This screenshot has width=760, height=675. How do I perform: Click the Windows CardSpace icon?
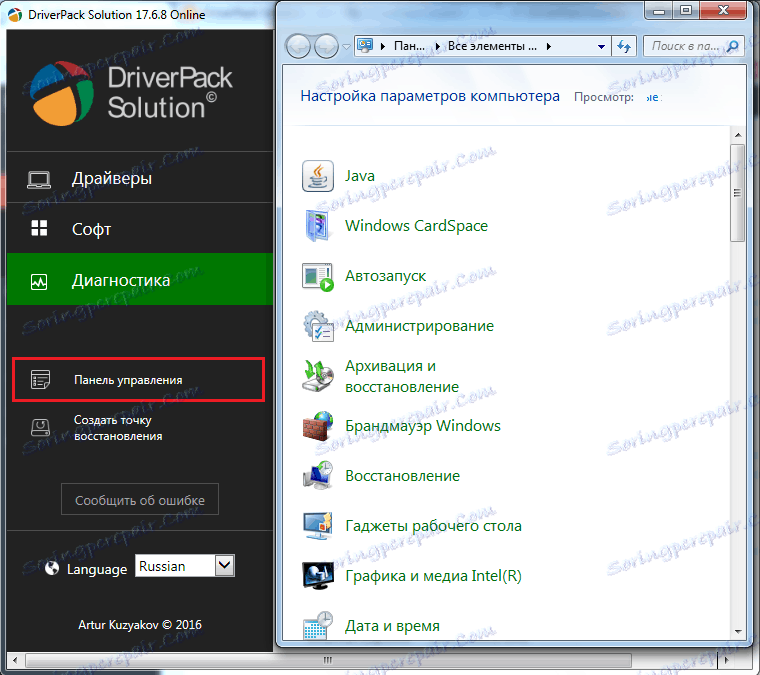pos(318,226)
